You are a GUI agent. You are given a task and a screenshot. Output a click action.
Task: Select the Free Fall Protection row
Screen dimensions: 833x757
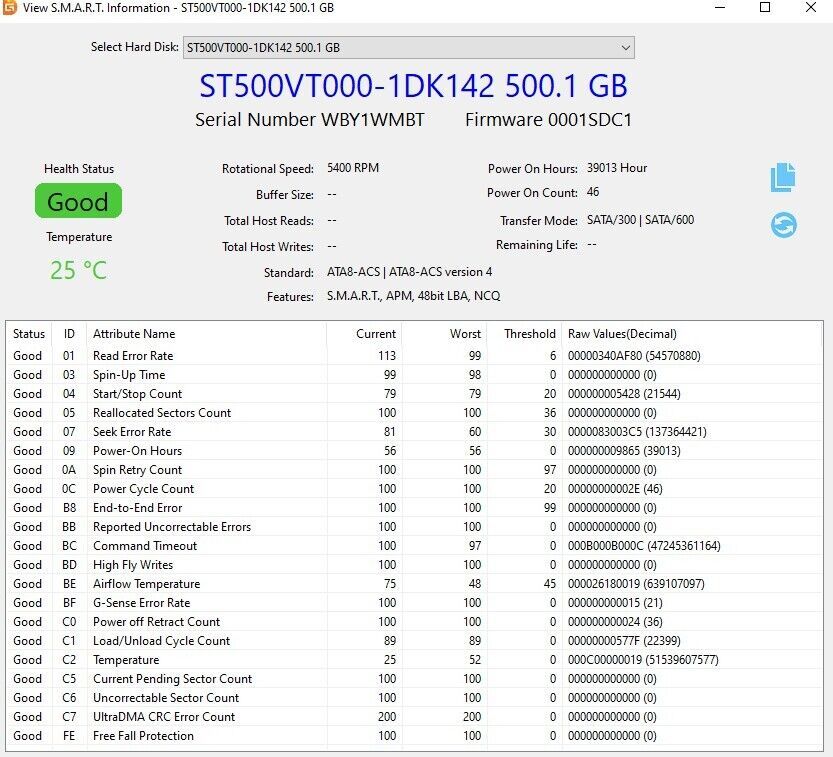tap(414, 736)
